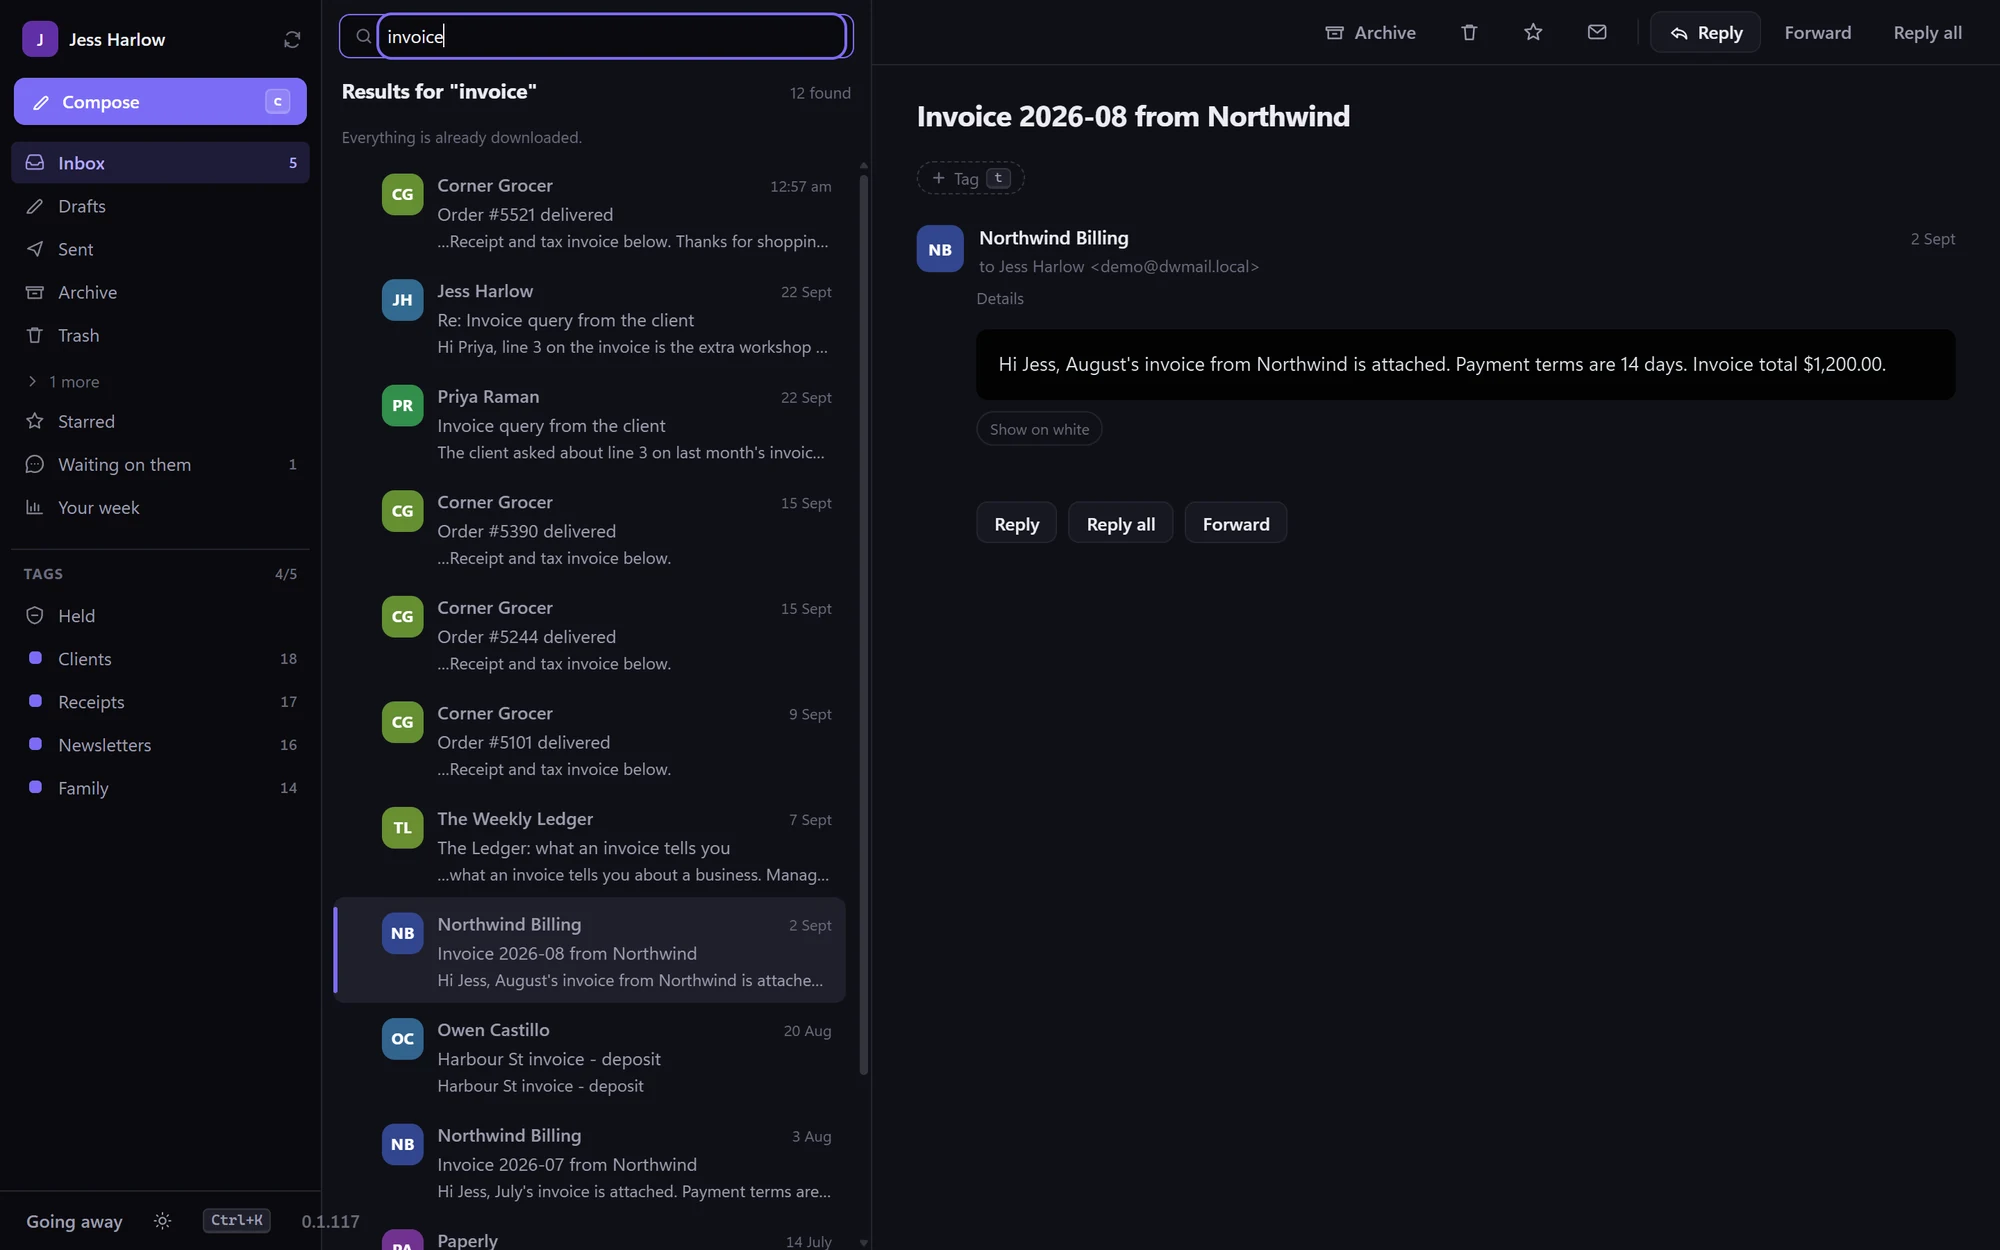Click Reply all below the message body
The width and height of the screenshot is (2000, 1250).
point(1120,523)
